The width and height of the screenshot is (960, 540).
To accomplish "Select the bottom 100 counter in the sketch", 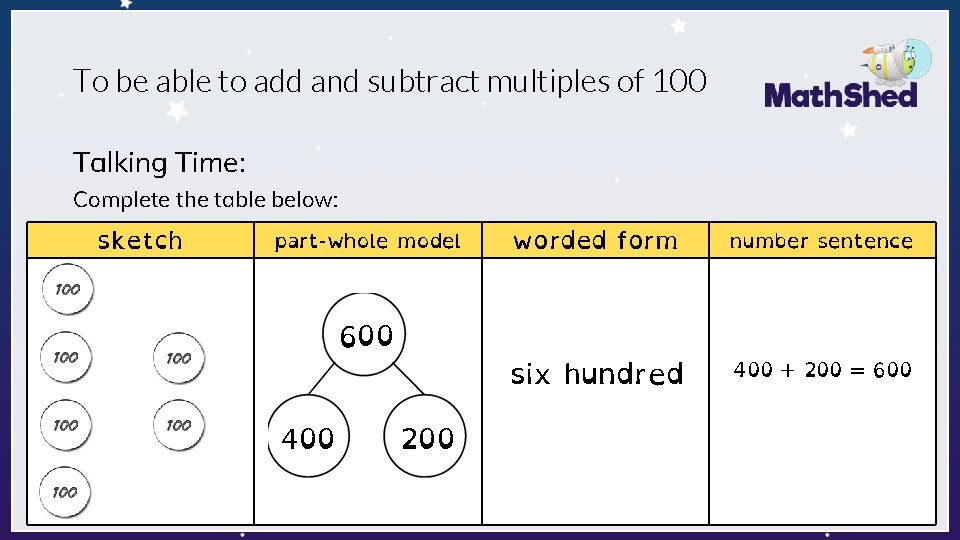I will (65, 492).
